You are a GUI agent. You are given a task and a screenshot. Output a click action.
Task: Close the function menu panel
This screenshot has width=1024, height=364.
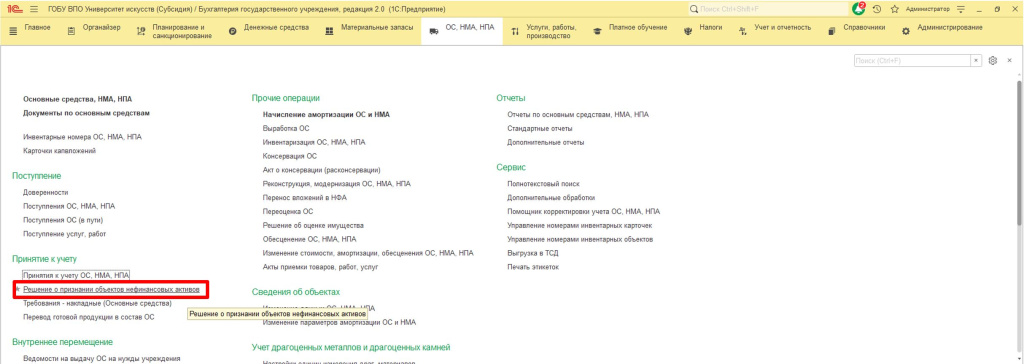[1009, 60]
